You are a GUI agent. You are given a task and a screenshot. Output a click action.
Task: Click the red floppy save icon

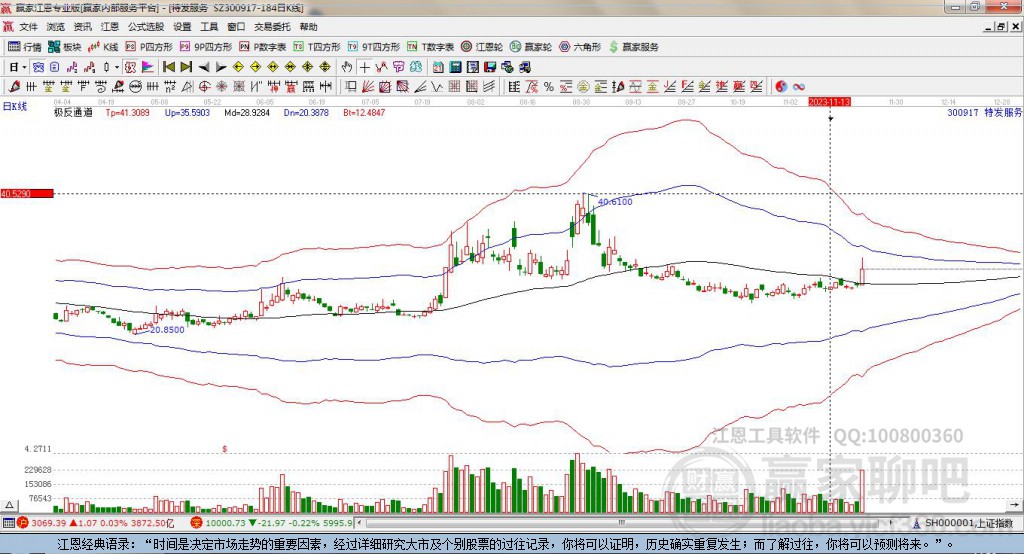click(490, 67)
